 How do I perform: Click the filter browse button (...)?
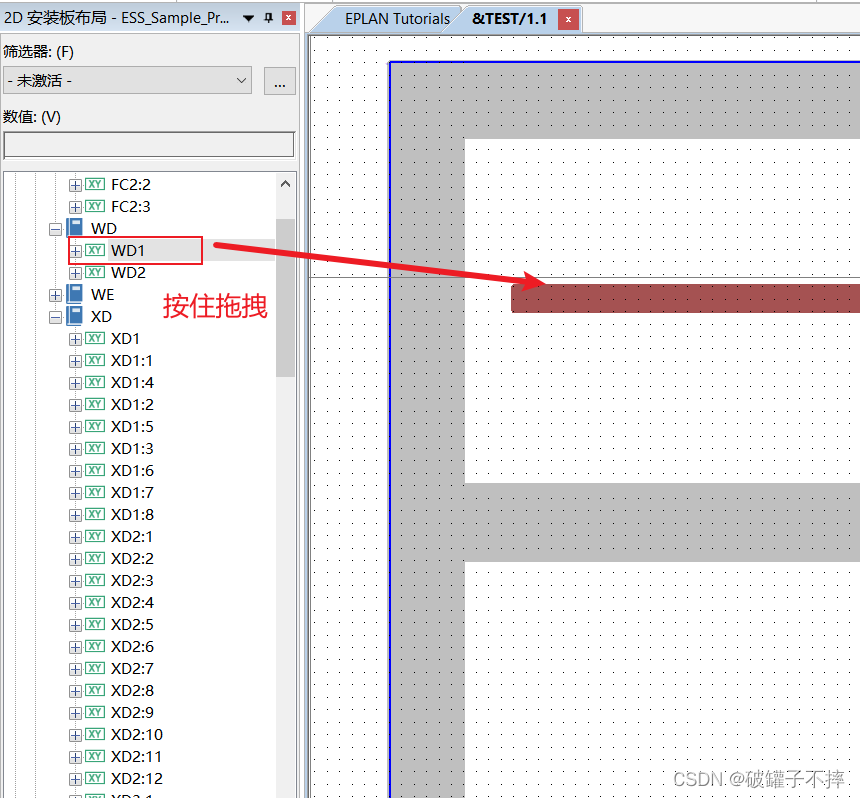279,81
